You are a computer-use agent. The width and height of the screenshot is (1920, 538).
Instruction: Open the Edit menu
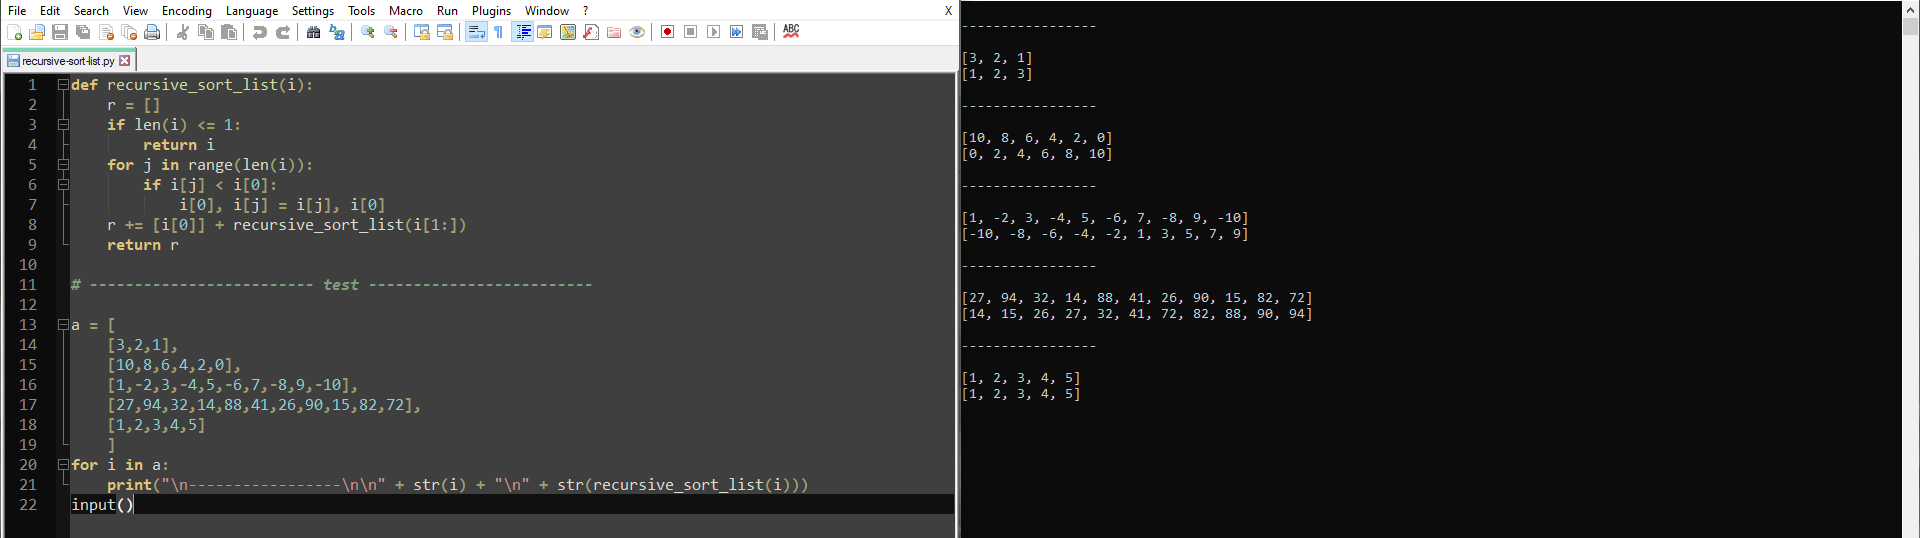50,11
